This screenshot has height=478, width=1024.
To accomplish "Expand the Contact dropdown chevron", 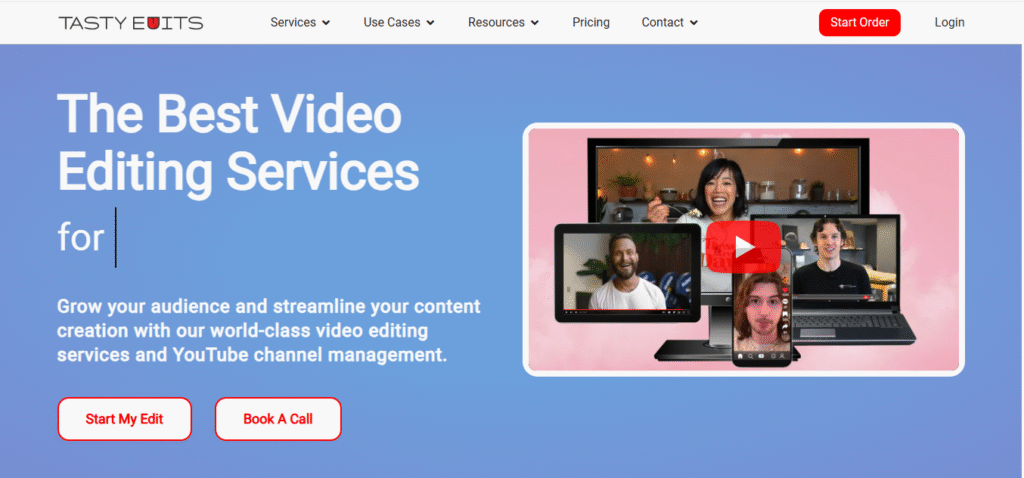I will point(694,23).
